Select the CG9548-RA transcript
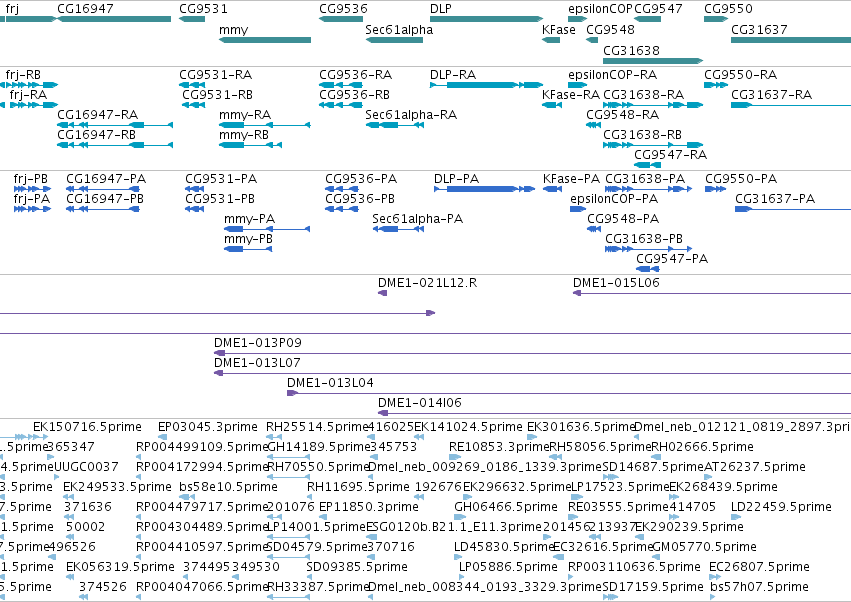This screenshot has width=851, height=602. click(x=593, y=125)
